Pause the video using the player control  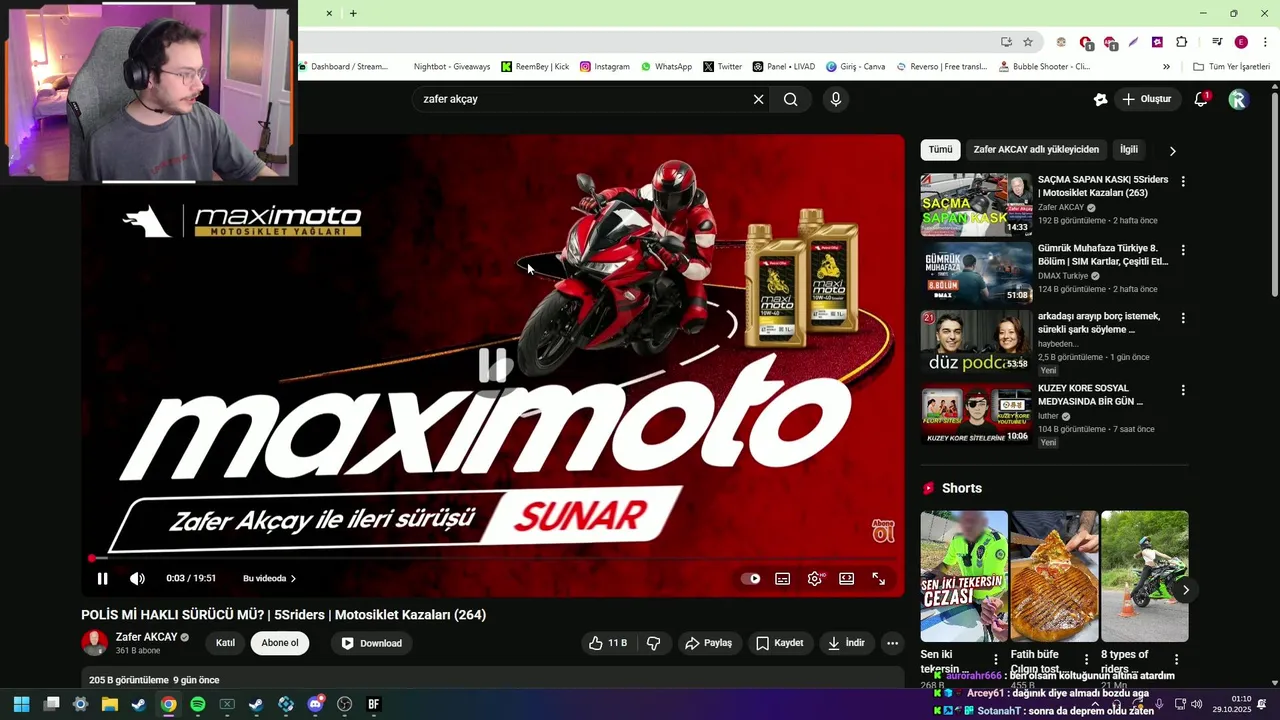102,578
